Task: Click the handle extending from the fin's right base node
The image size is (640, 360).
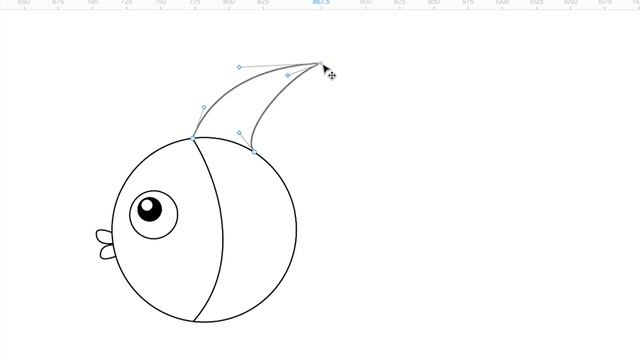Action: [239, 133]
